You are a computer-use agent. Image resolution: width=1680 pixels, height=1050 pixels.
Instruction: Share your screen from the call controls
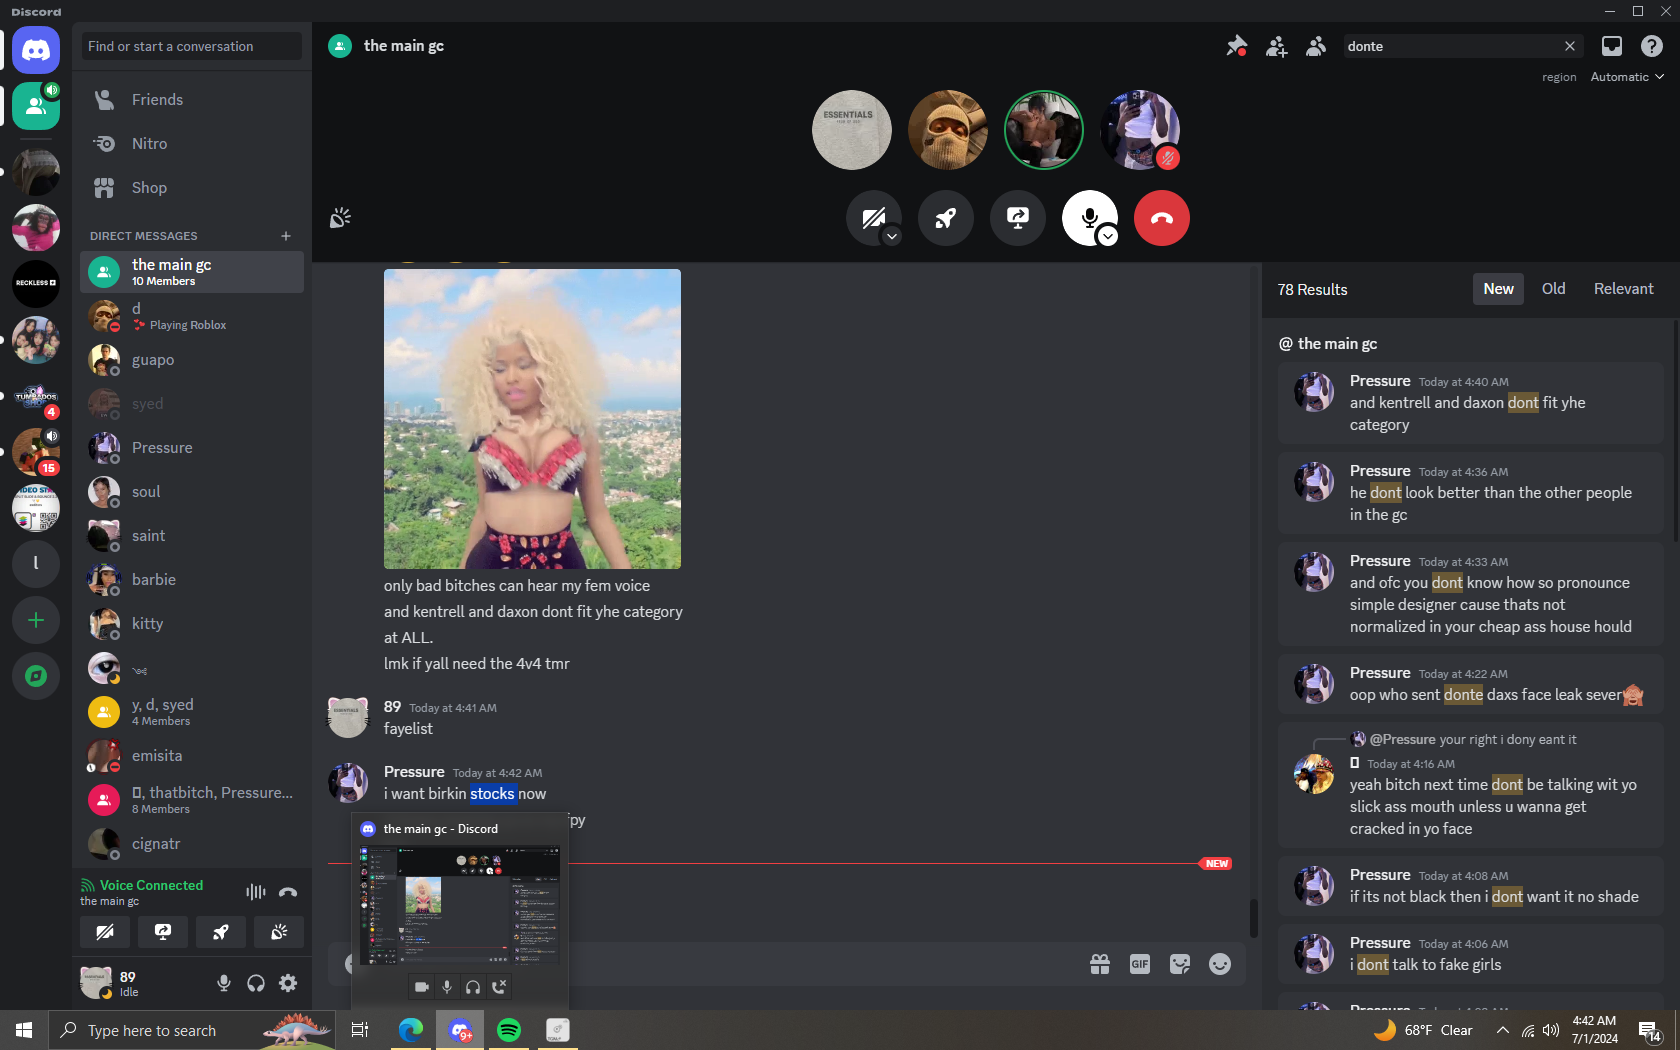[x=1018, y=218]
